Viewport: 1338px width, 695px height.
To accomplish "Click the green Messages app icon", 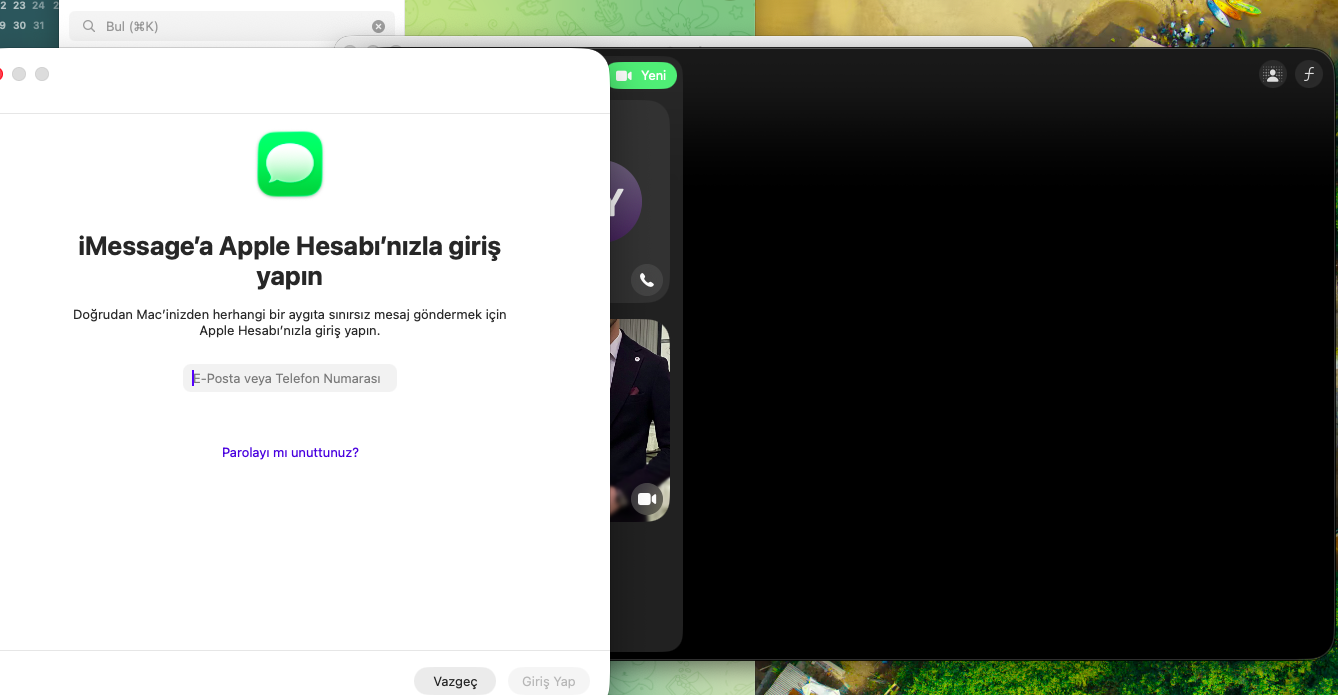I will (x=290, y=164).
